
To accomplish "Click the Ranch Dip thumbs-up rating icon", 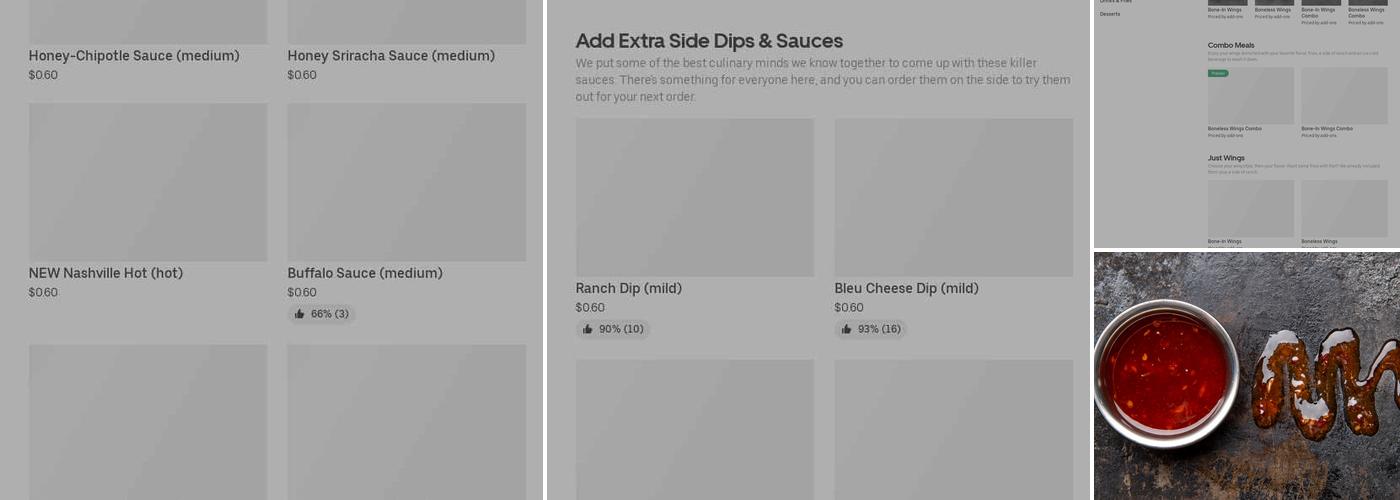I will tap(587, 329).
